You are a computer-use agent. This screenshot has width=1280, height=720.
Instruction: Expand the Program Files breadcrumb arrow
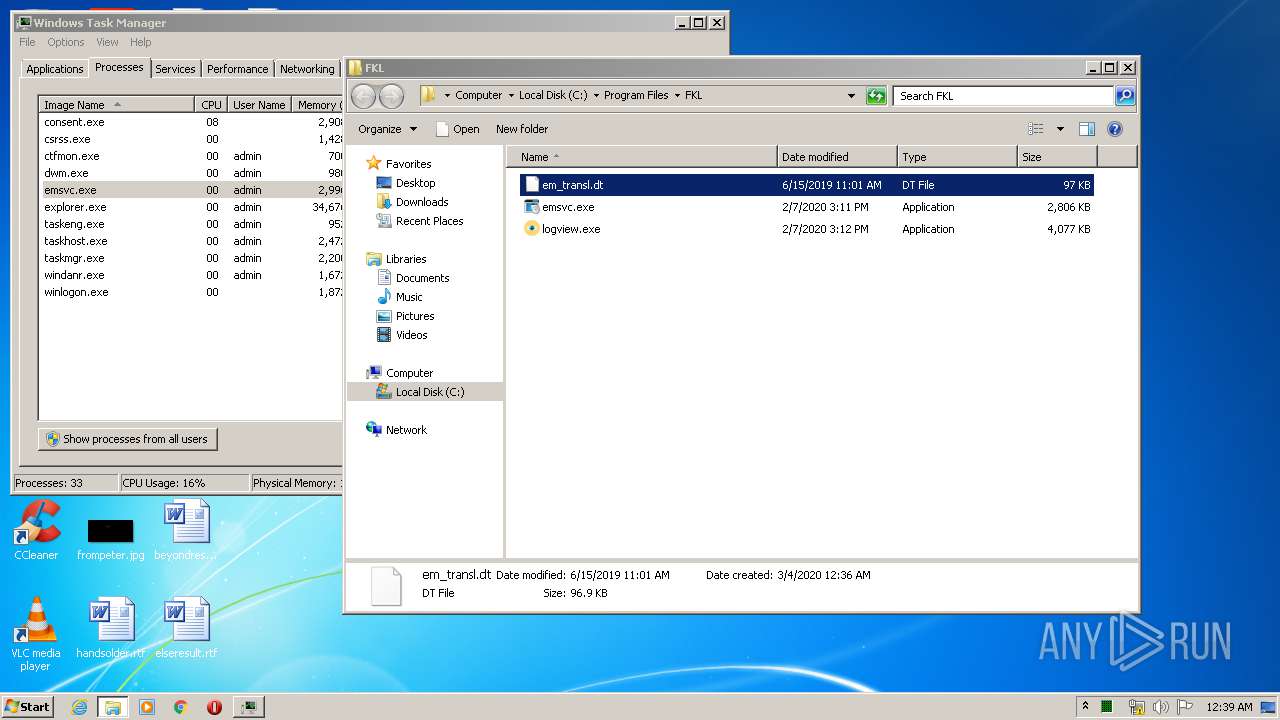pos(677,96)
